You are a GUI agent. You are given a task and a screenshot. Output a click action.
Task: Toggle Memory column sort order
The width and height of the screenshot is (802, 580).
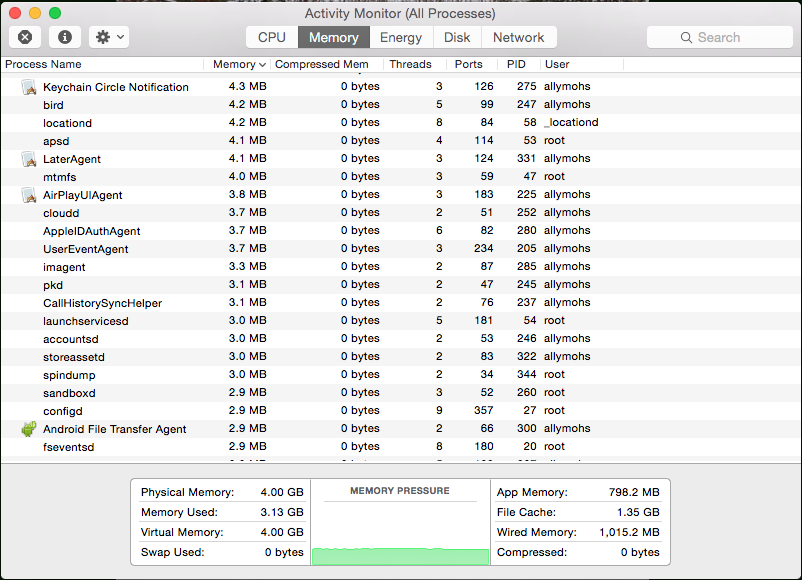tap(239, 64)
